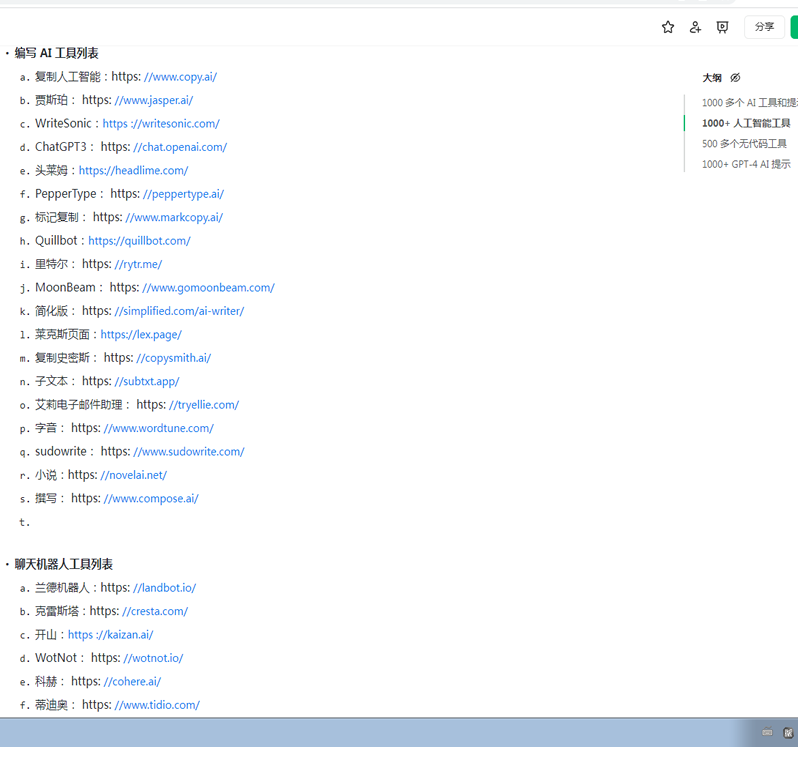This screenshot has height=758, width=798.
Task: Open the peppertype.ai link
Action: pyautogui.click(x=184, y=194)
